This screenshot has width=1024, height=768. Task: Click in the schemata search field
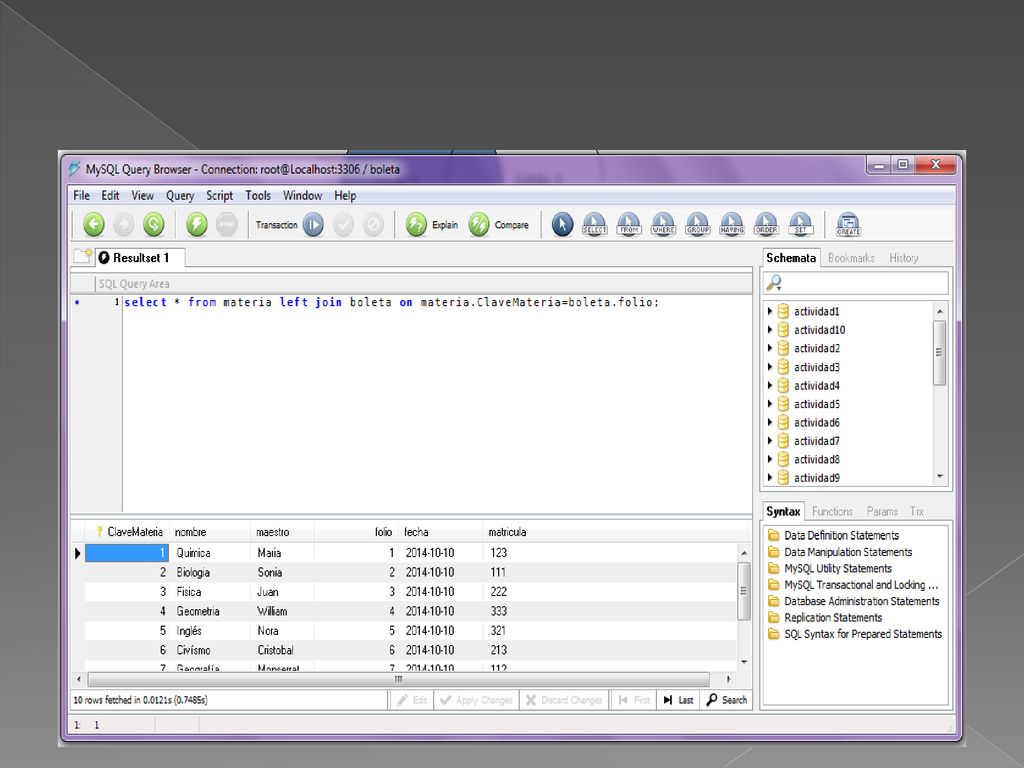point(865,283)
